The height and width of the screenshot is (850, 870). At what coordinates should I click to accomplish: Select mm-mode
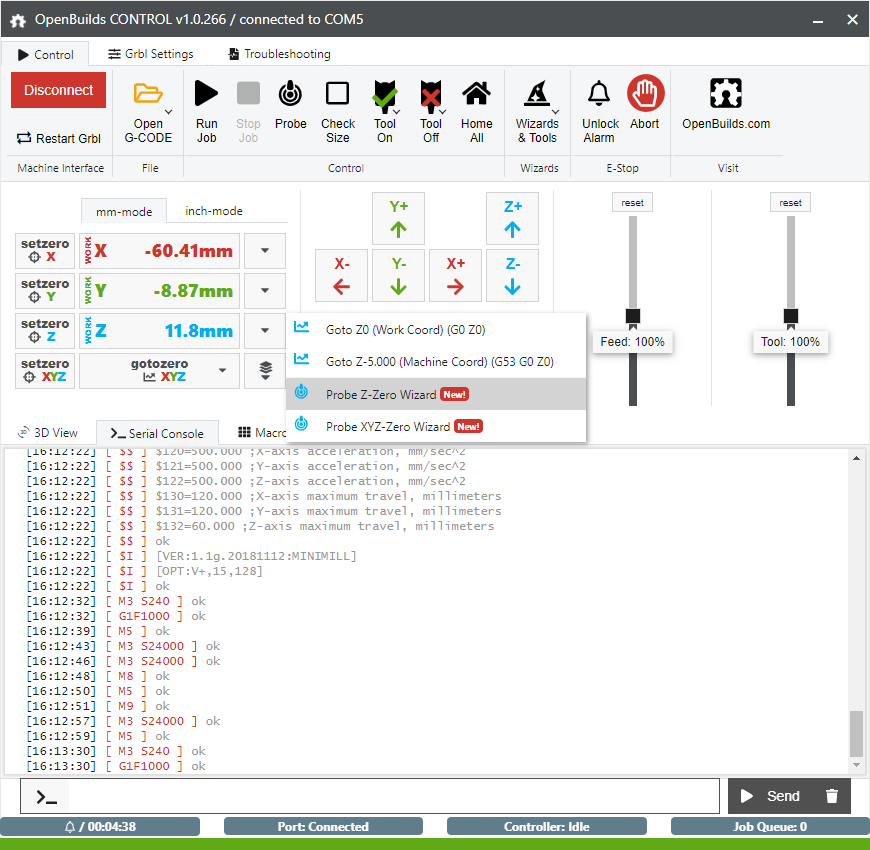point(123,211)
